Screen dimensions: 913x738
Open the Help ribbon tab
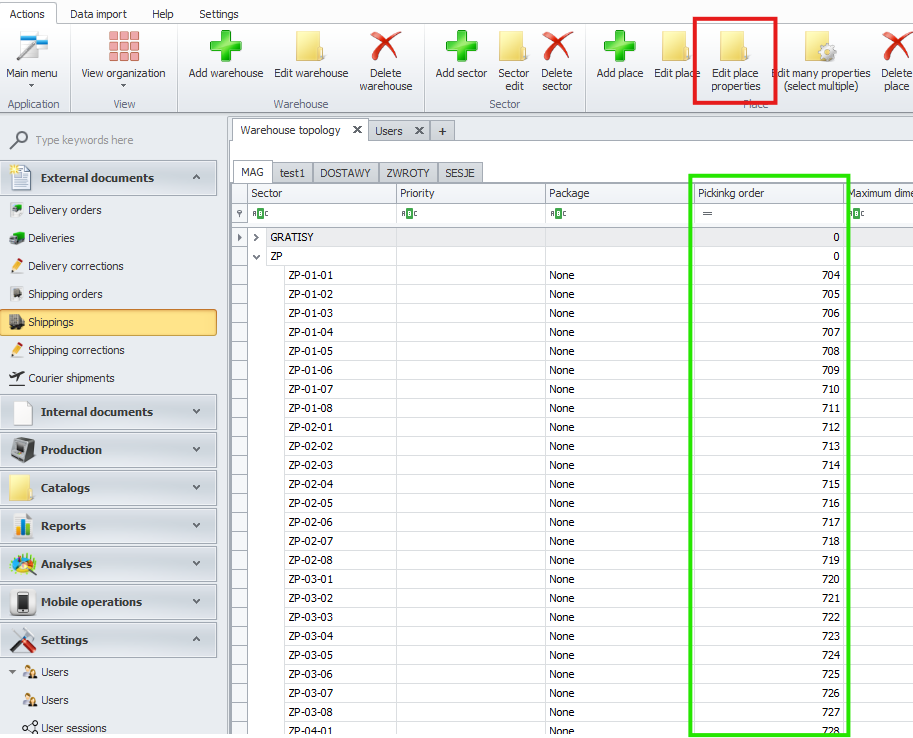pyautogui.click(x=162, y=14)
